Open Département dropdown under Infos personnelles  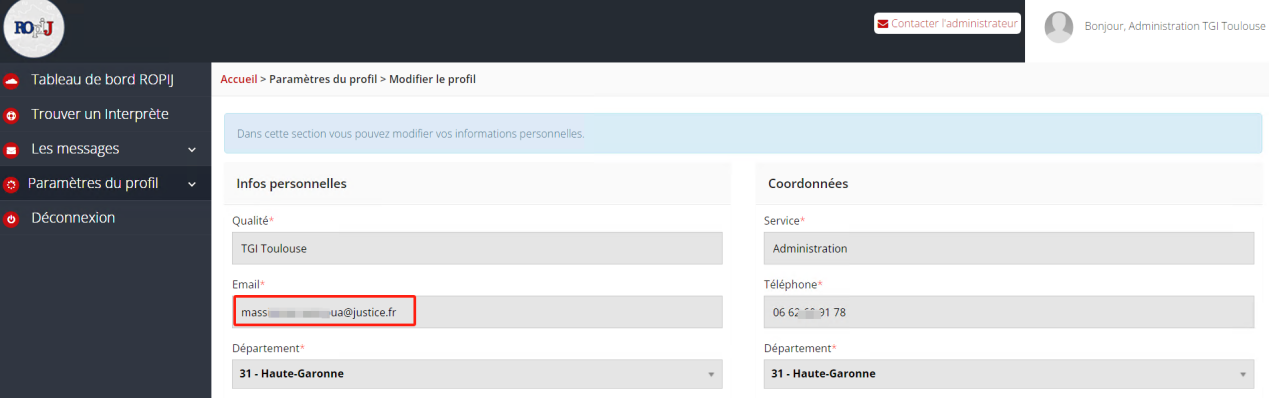pyautogui.click(x=477, y=374)
